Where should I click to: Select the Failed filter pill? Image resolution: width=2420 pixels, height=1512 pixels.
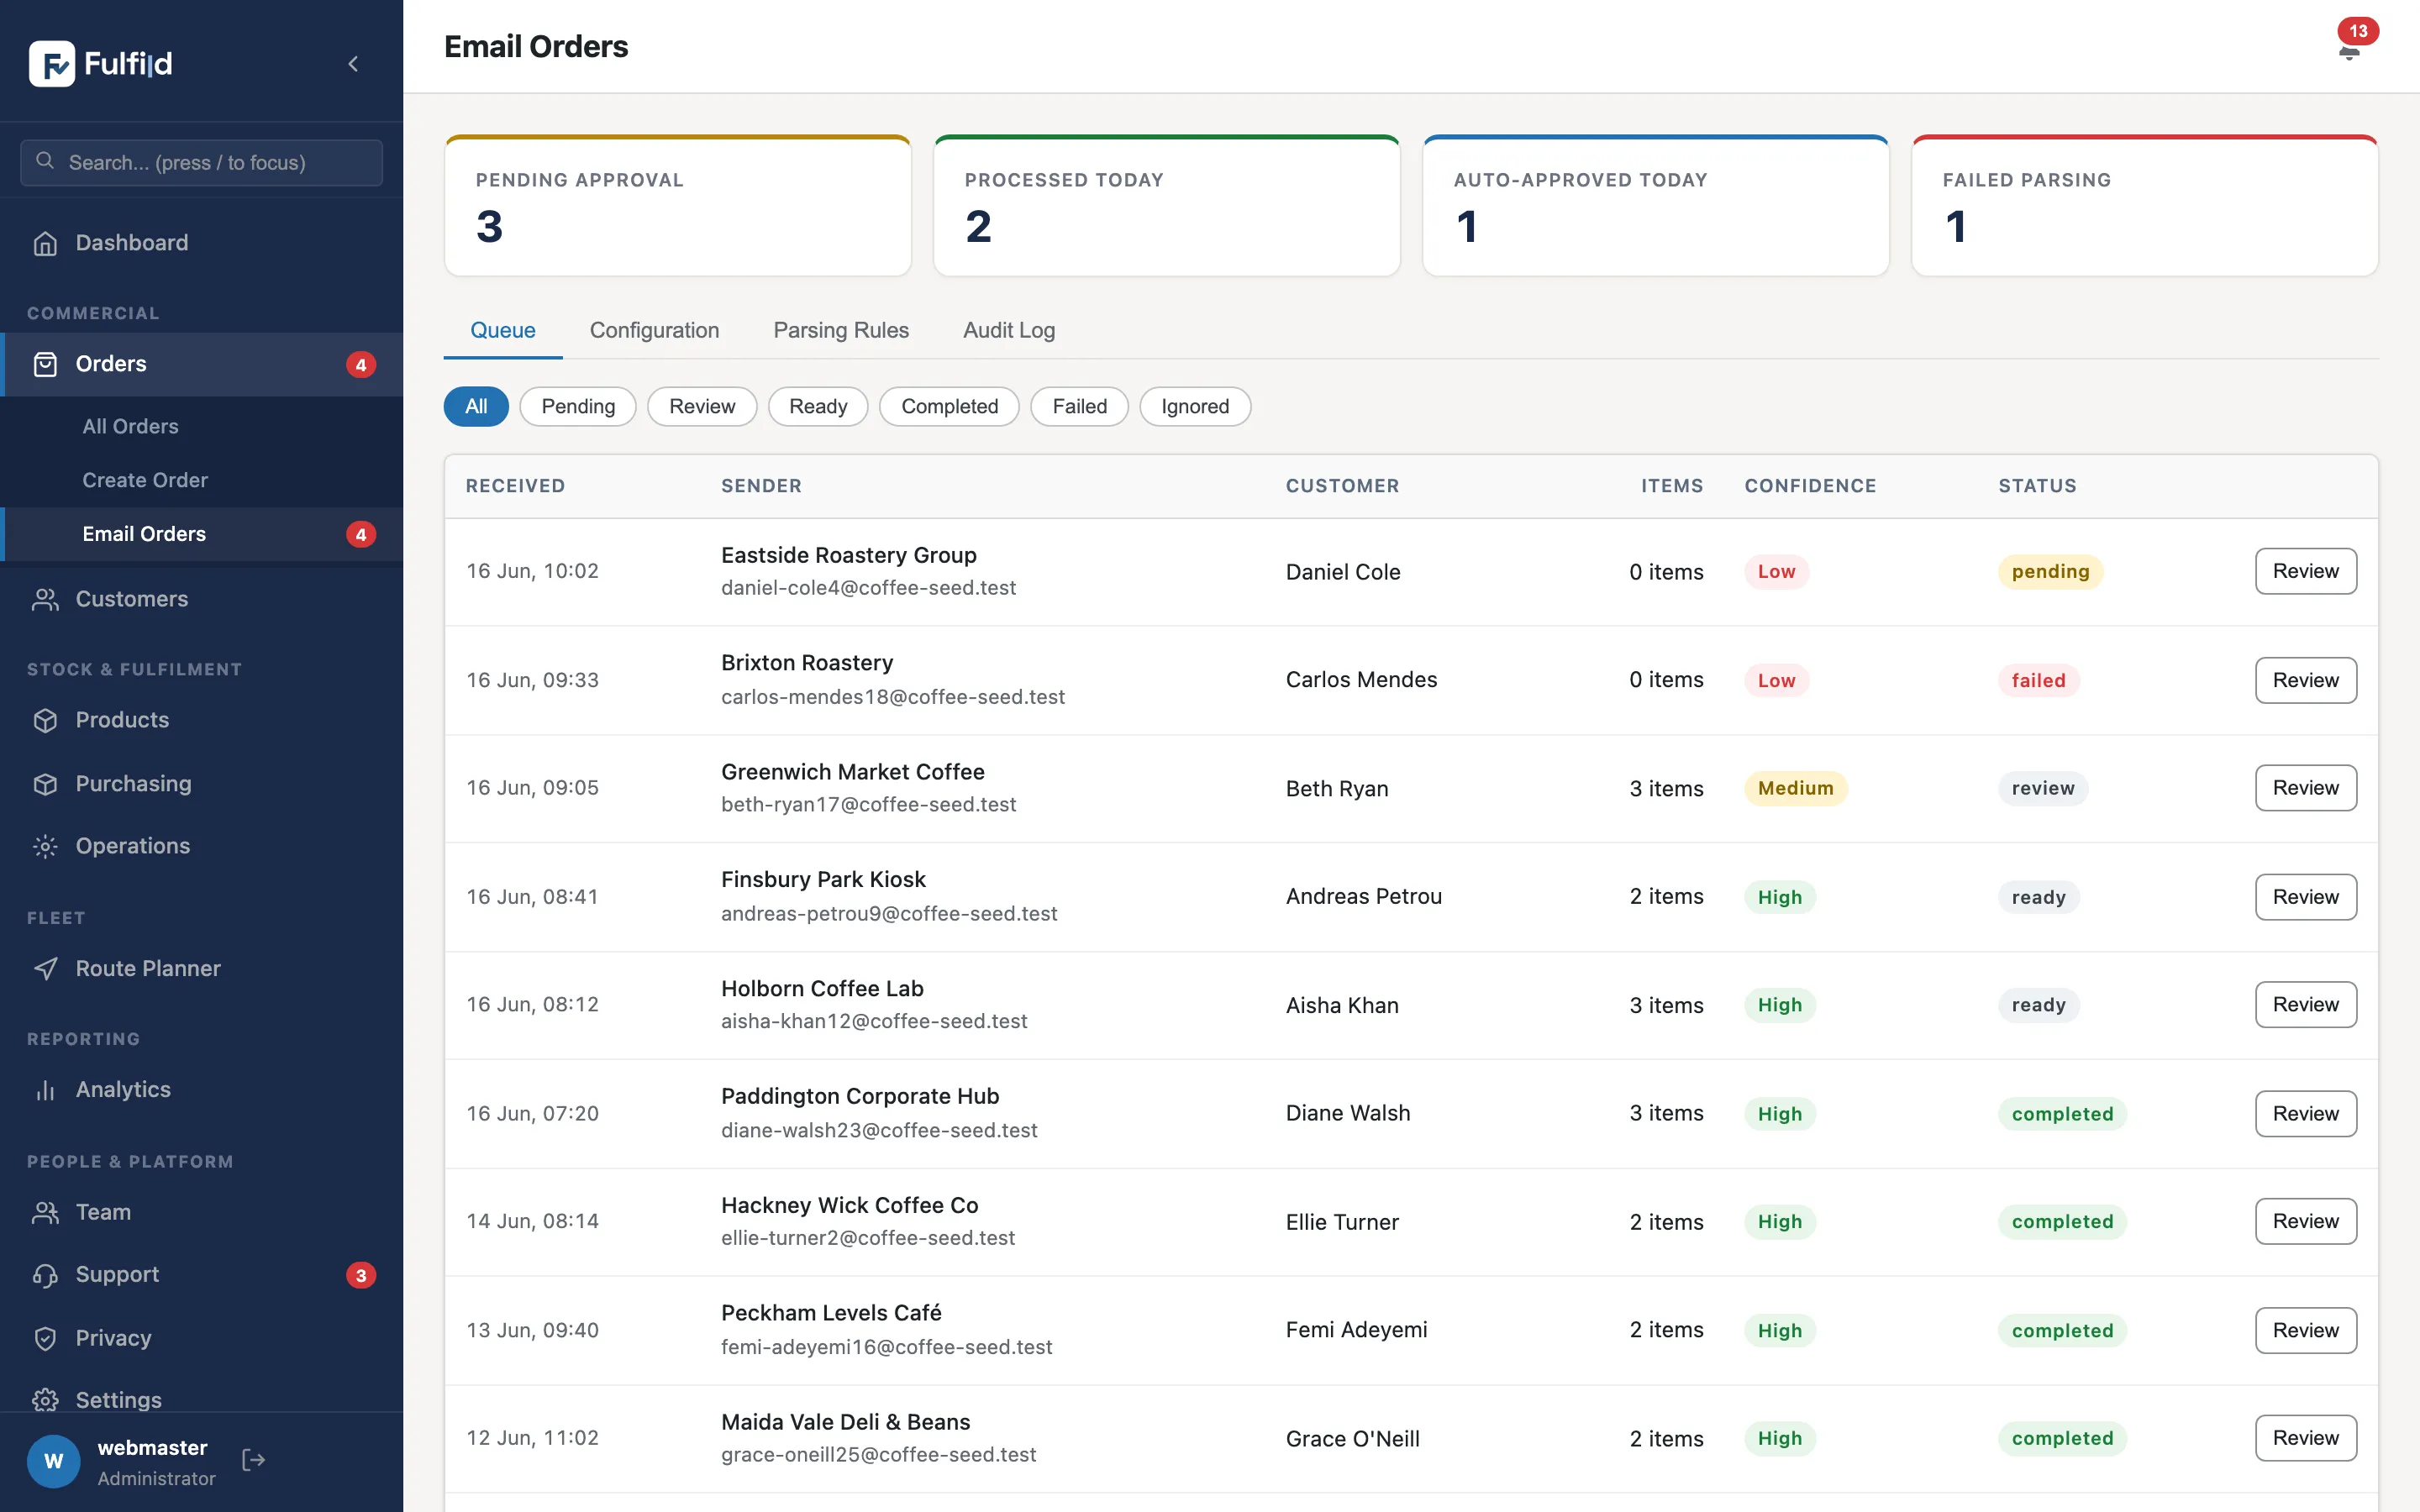click(x=1079, y=406)
